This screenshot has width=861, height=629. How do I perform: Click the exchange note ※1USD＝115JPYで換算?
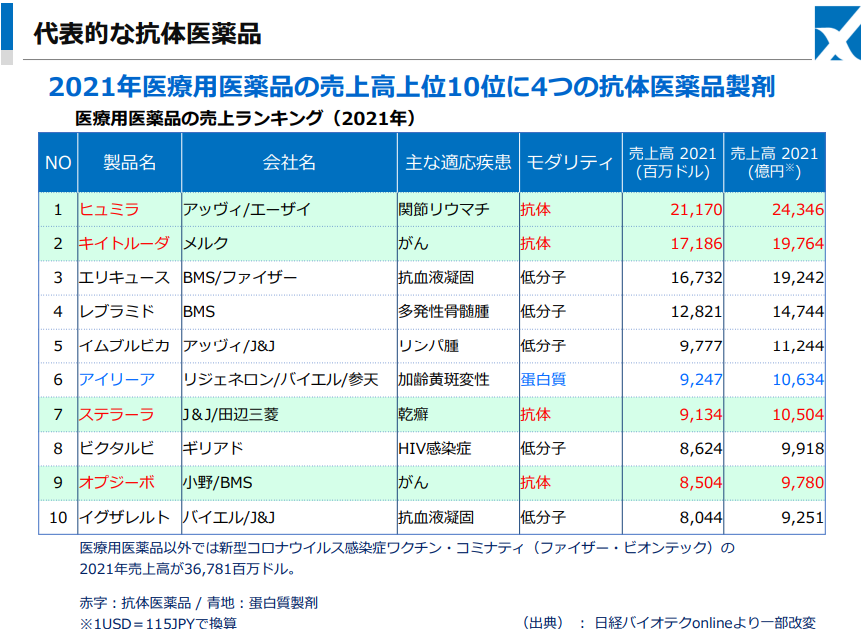(158, 622)
